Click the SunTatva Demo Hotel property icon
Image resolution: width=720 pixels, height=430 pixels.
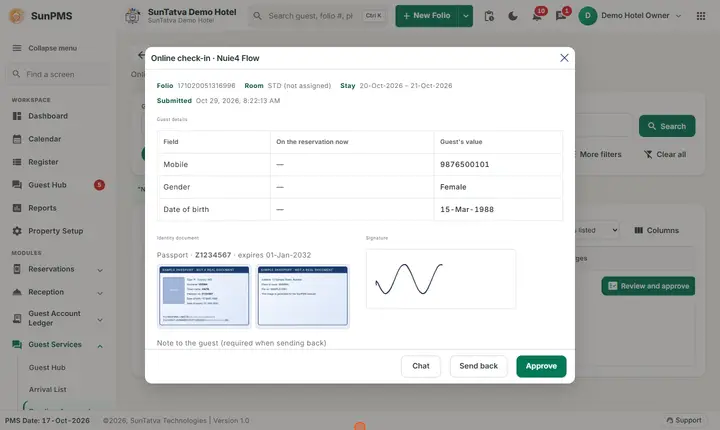click(x=133, y=16)
